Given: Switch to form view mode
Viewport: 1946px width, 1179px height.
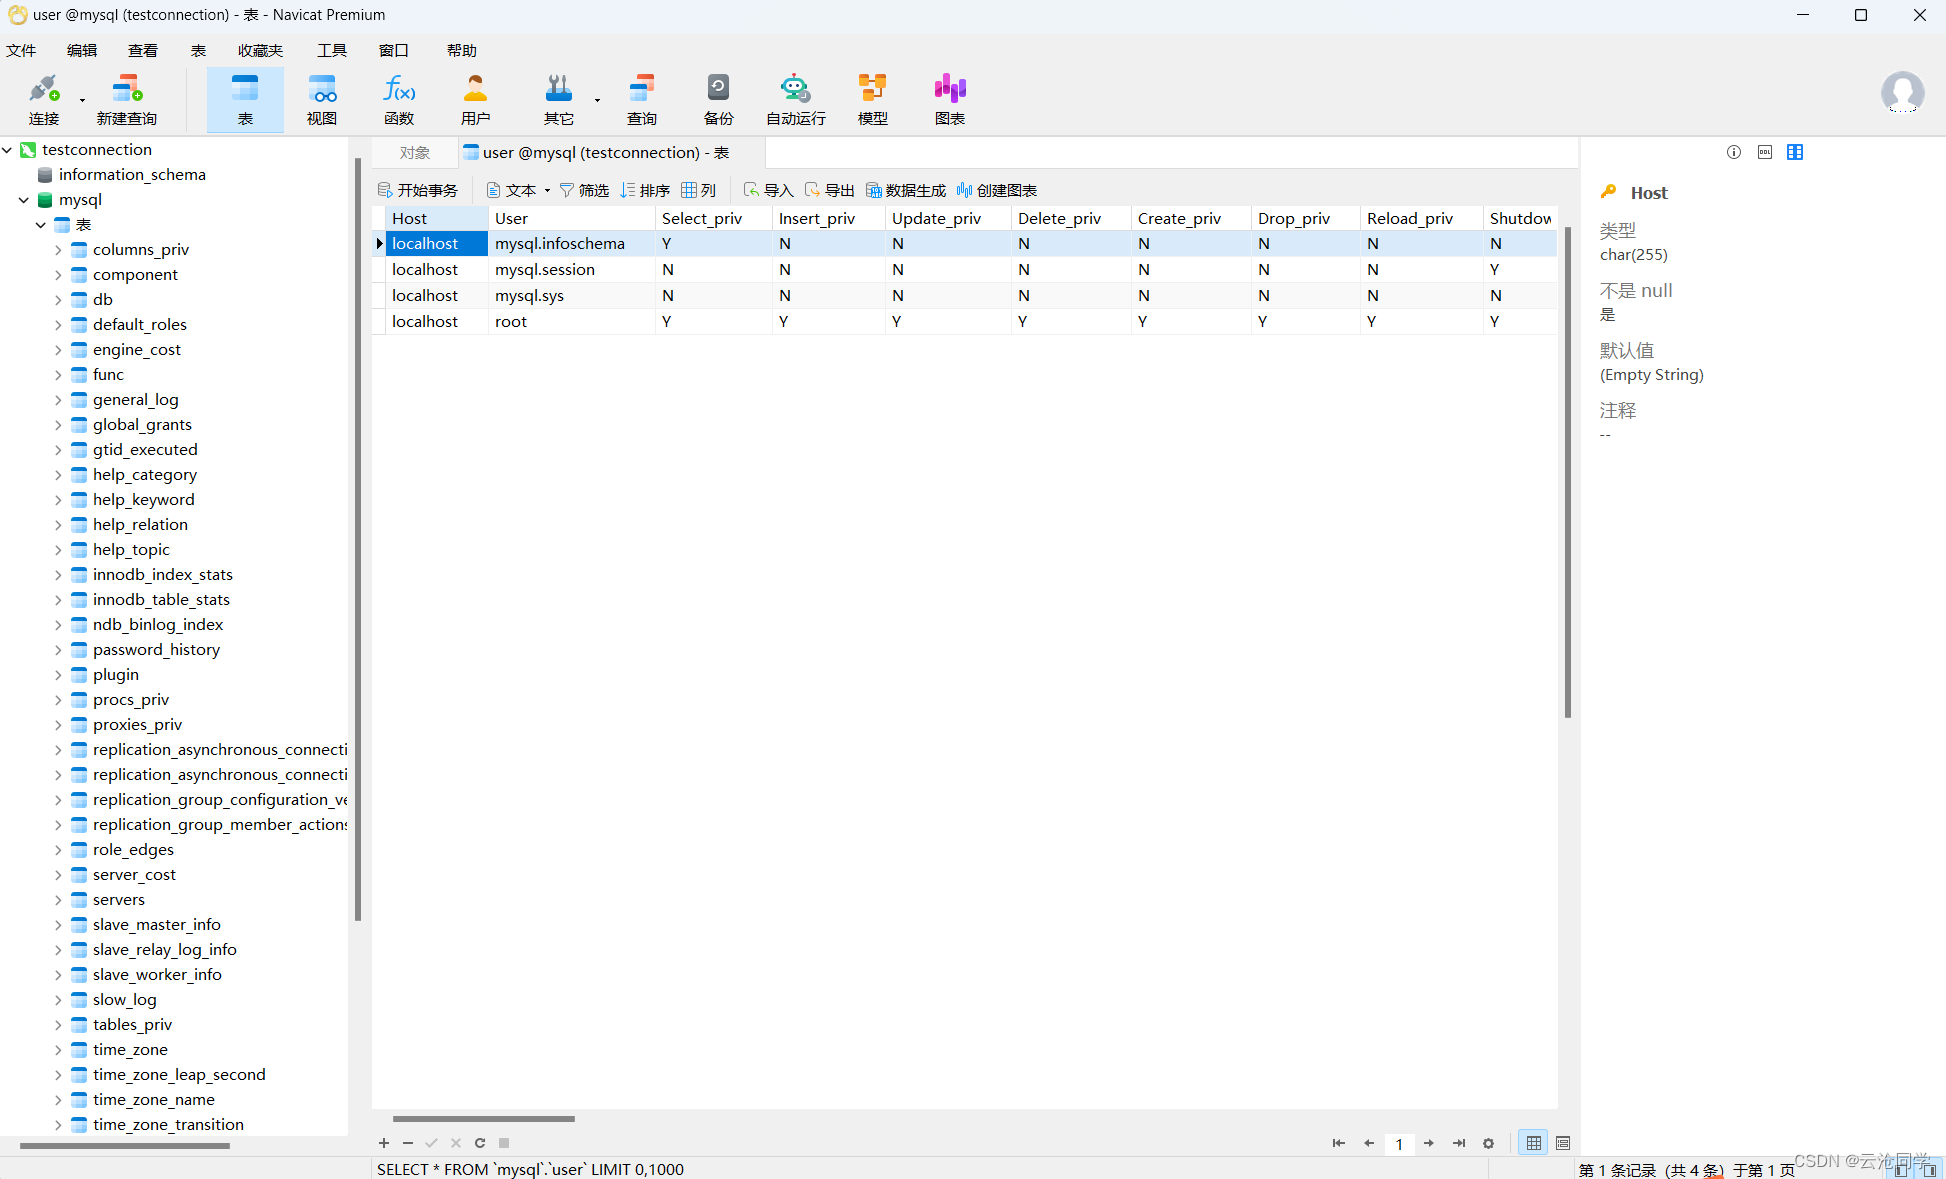Looking at the screenshot, I should click(1563, 1143).
